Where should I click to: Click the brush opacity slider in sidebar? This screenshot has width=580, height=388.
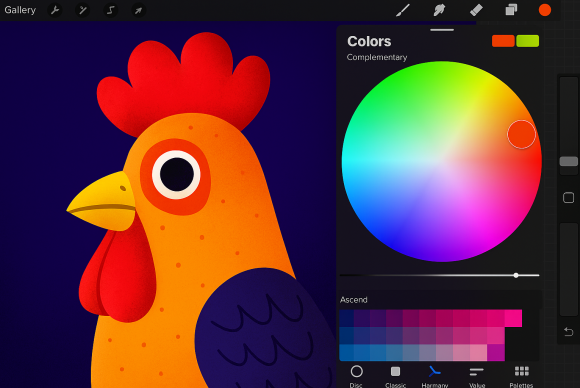coord(569,269)
